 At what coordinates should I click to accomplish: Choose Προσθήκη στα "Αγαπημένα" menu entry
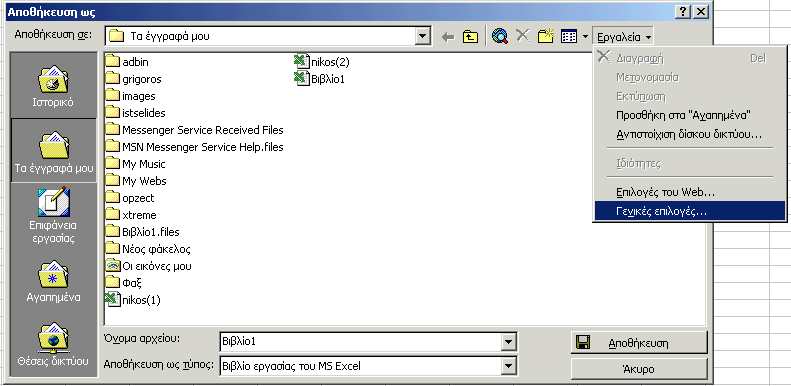[690, 115]
